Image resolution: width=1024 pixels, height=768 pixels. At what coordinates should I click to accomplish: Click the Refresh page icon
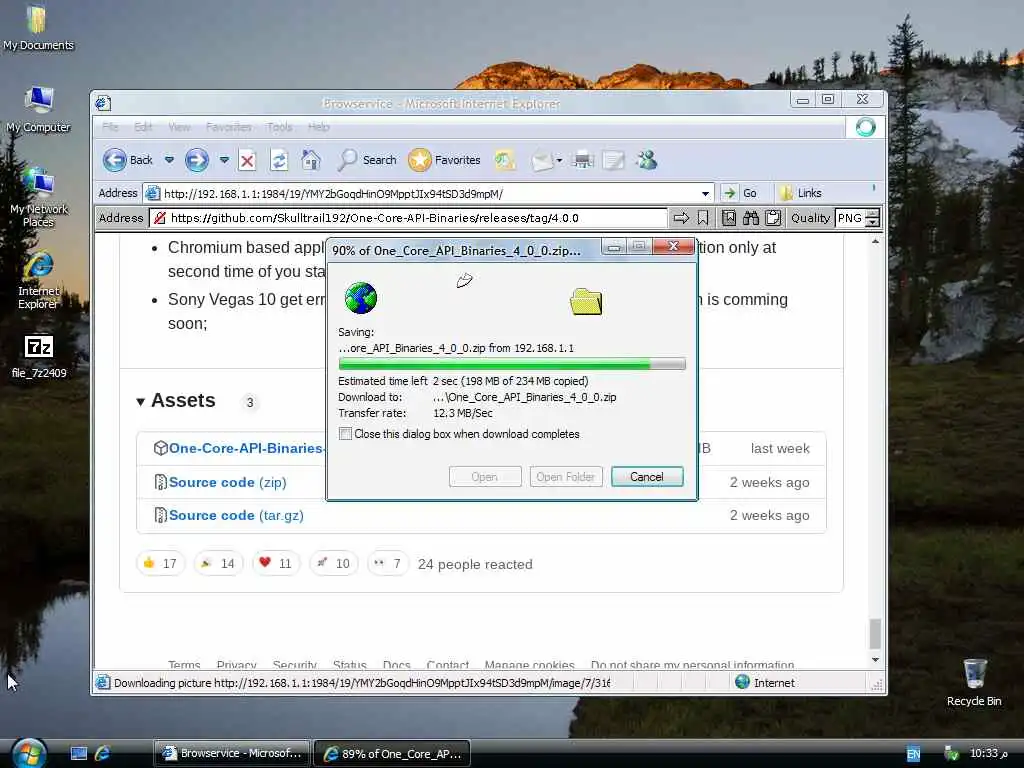(x=279, y=161)
